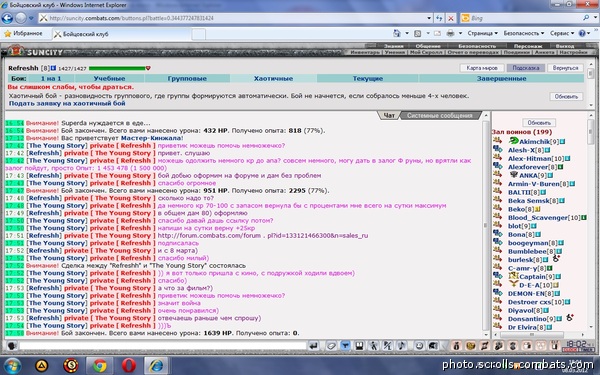
Task: Click the eraser icon to clear the chat
Action: pyautogui.click(x=331, y=346)
